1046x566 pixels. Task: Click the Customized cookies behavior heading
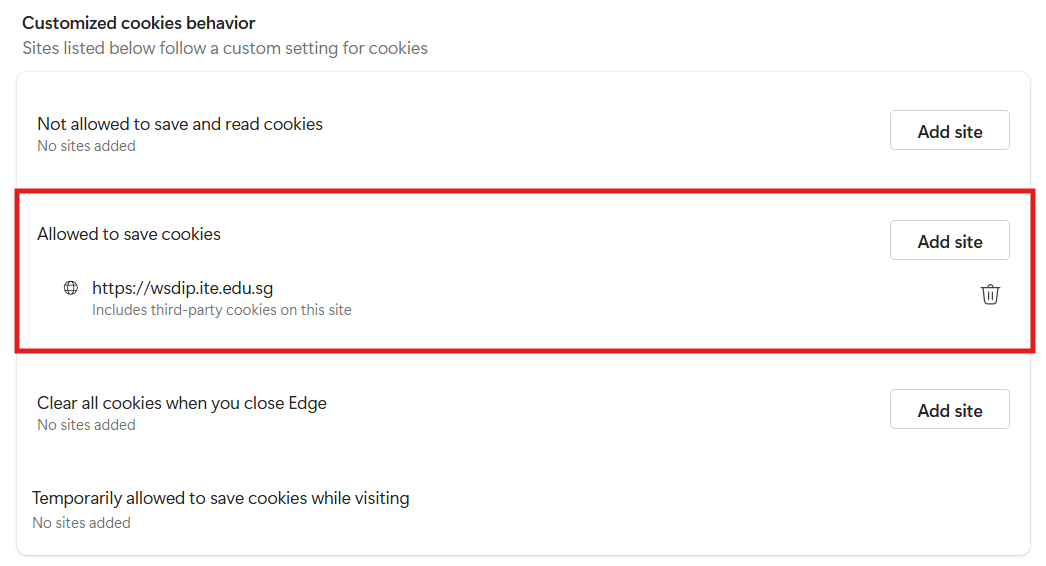(x=138, y=23)
